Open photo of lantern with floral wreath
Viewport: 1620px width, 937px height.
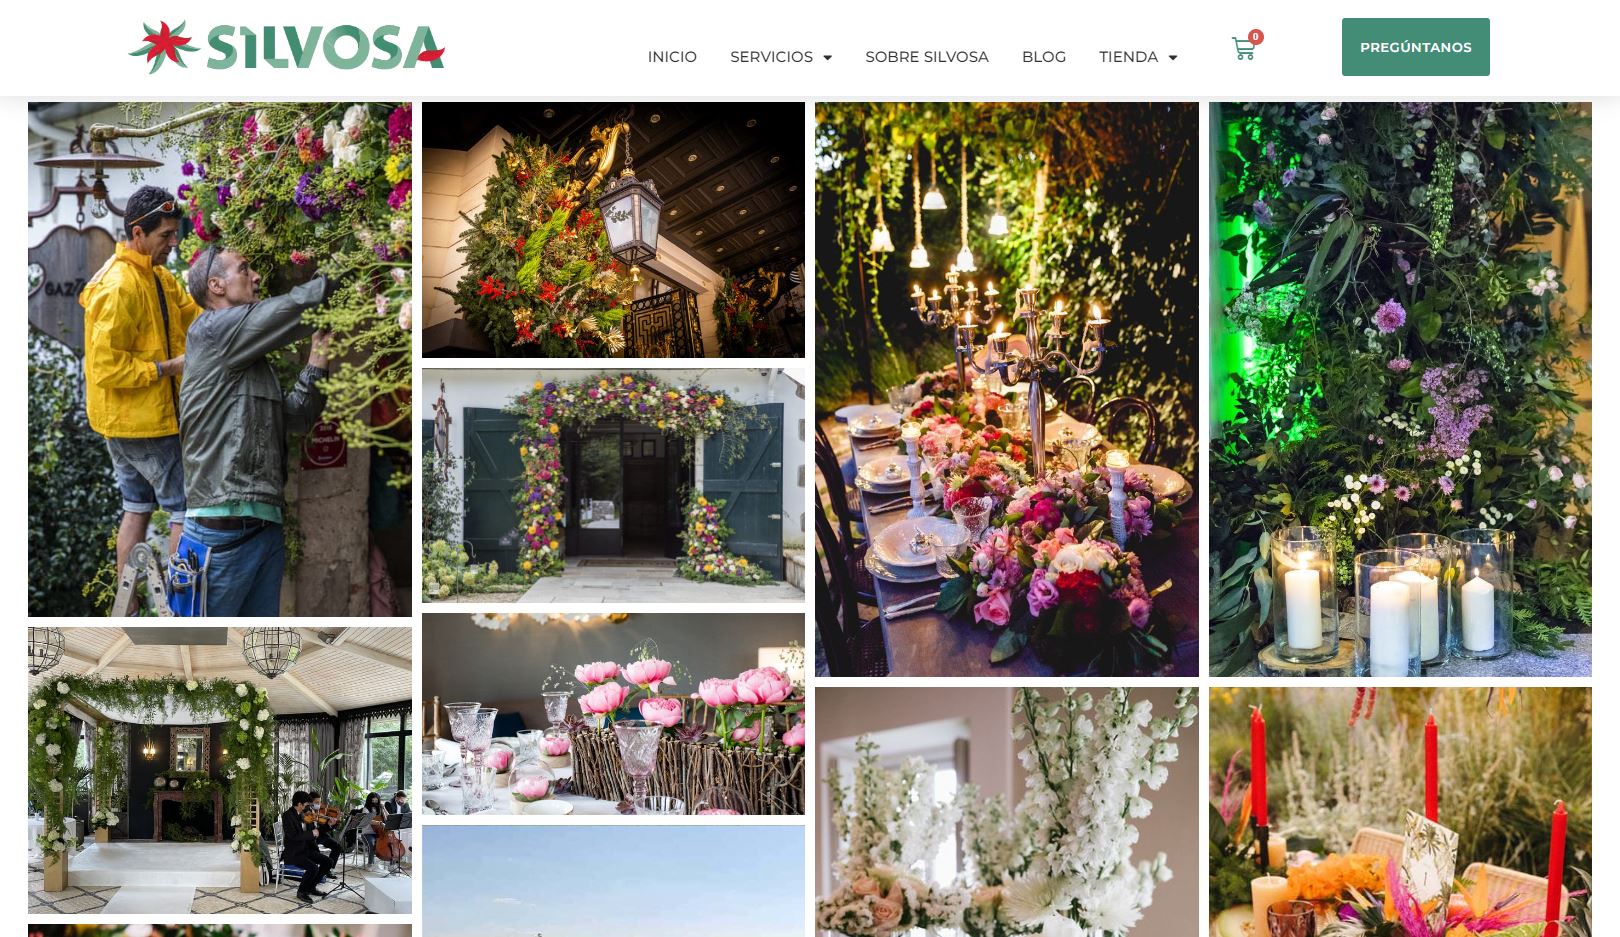point(613,230)
